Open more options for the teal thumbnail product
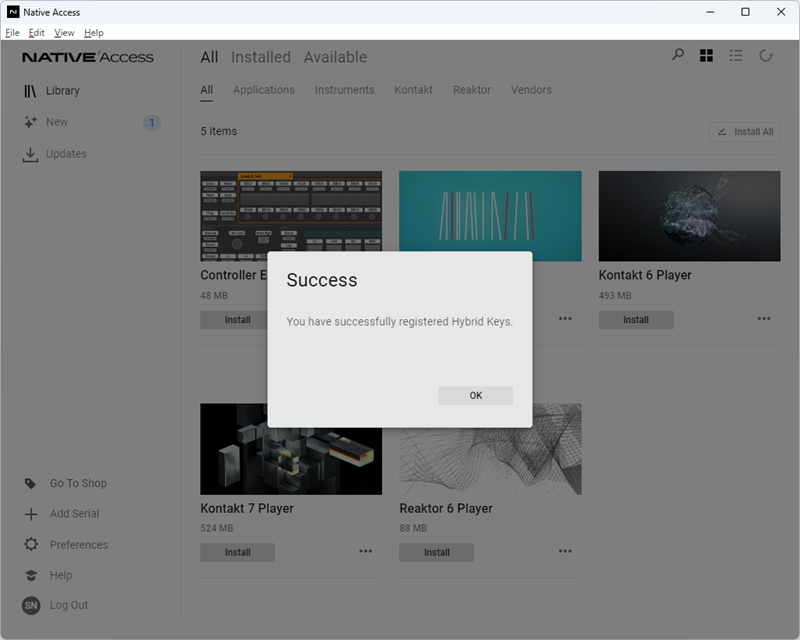Viewport: 800px width, 640px height. [565, 318]
